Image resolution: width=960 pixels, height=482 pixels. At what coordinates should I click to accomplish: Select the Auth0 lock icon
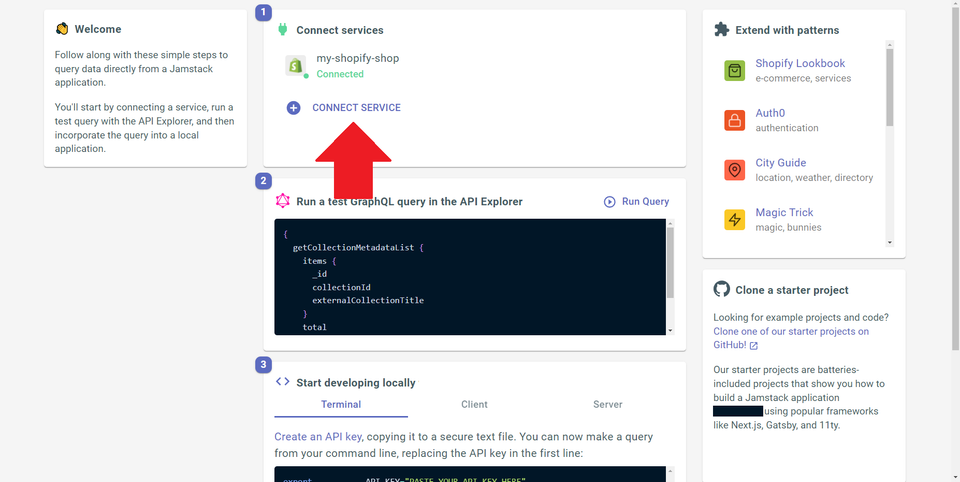point(735,121)
